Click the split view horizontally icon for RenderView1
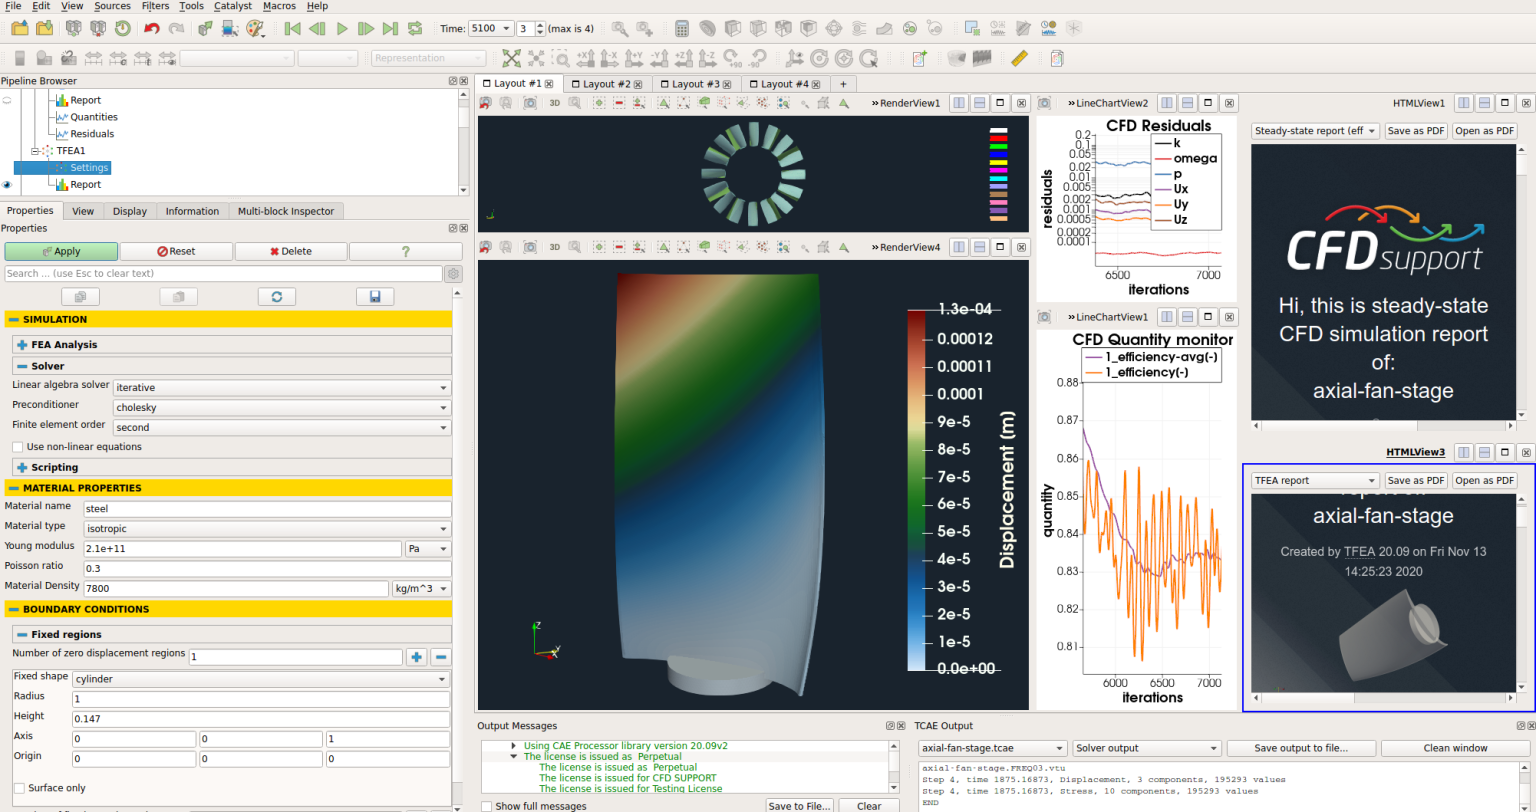Viewport: 1536px width, 812px height. [x=958, y=103]
